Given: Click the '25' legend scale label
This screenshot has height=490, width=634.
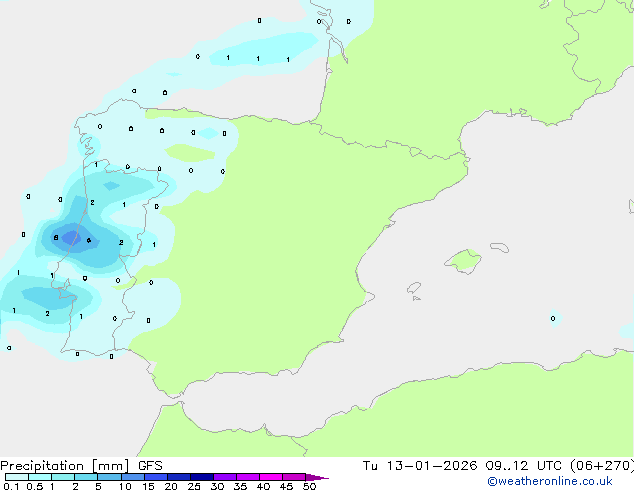Looking at the screenshot, I should point(194,486).
